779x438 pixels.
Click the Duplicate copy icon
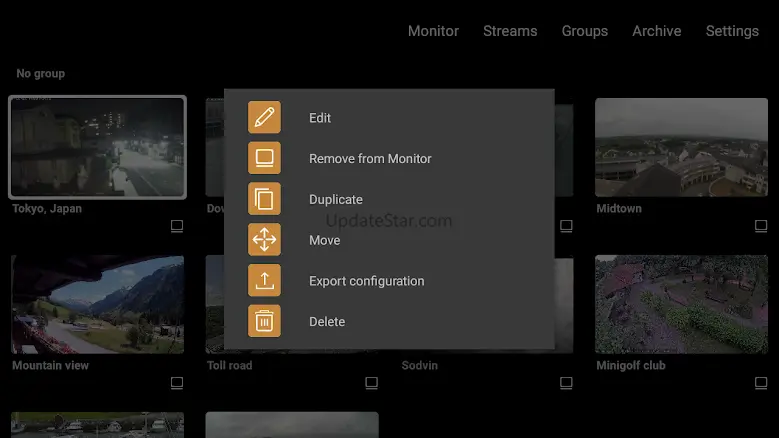point(264,199)
